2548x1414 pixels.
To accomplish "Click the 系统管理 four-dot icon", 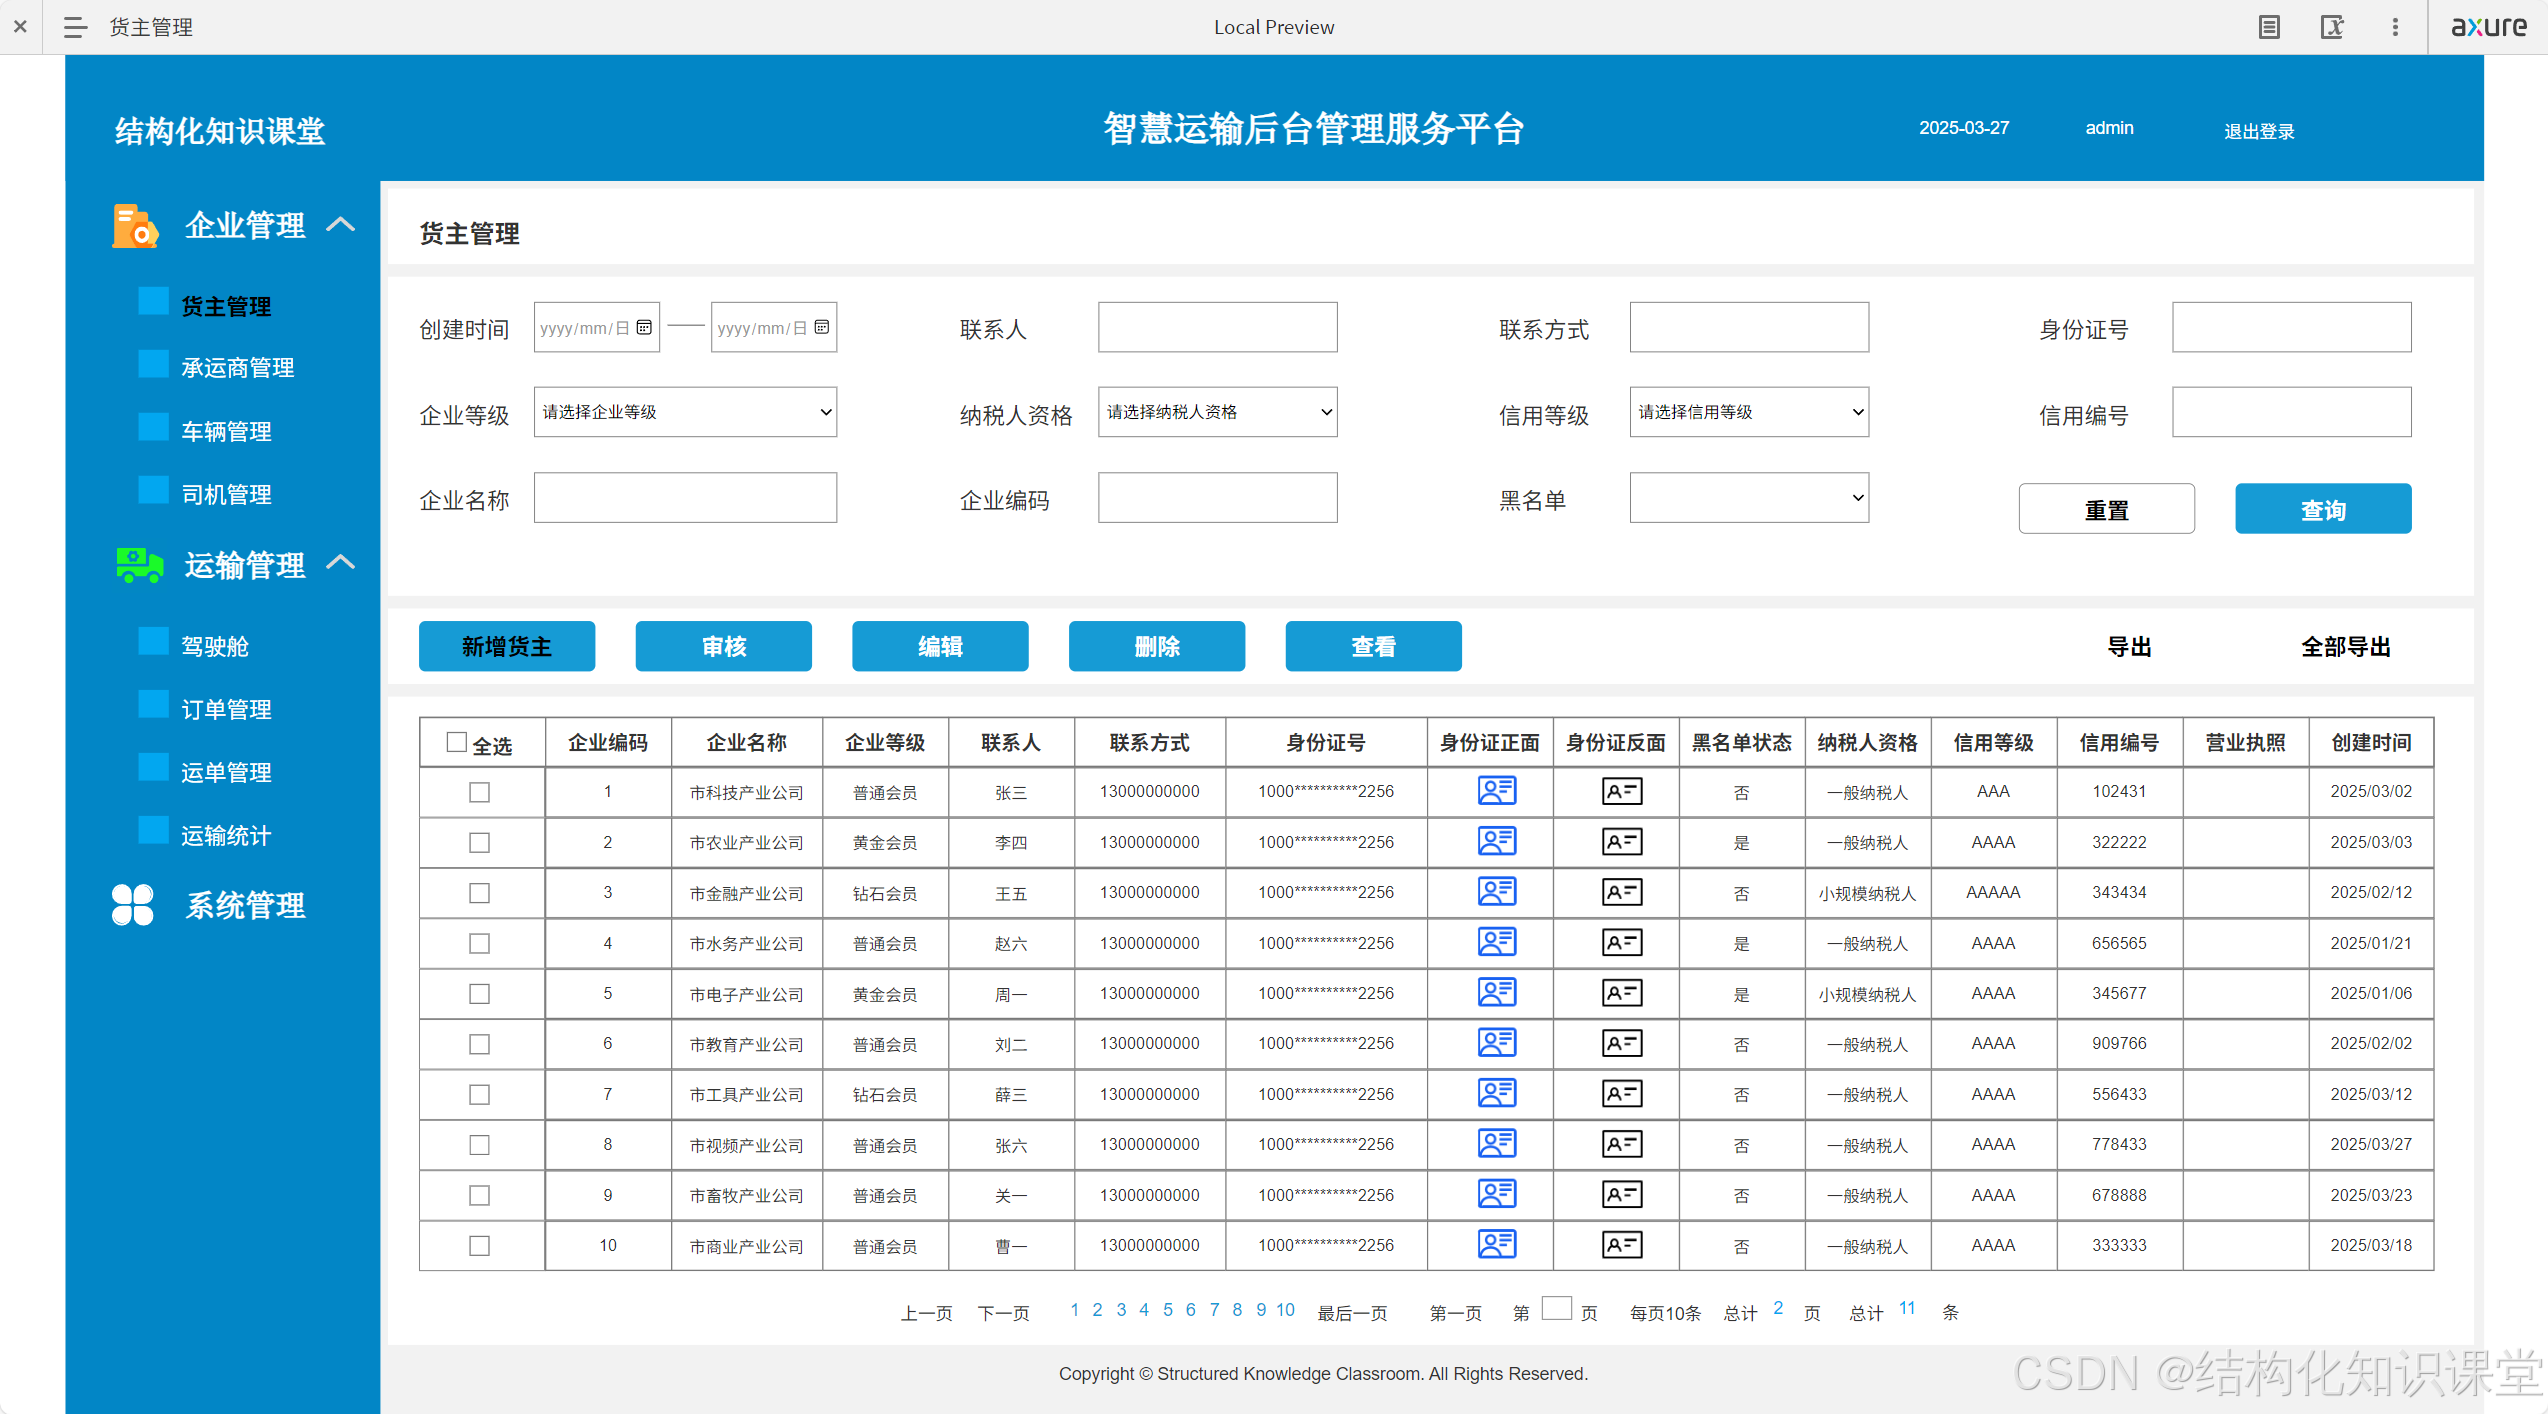I will coord(132,904).
